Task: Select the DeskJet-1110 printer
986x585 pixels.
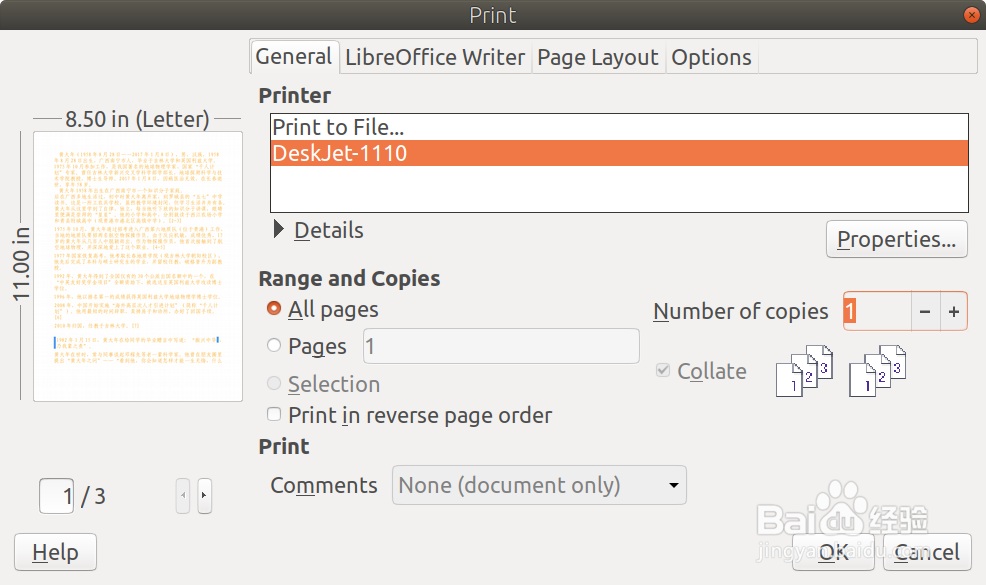Action: point(619,153)
